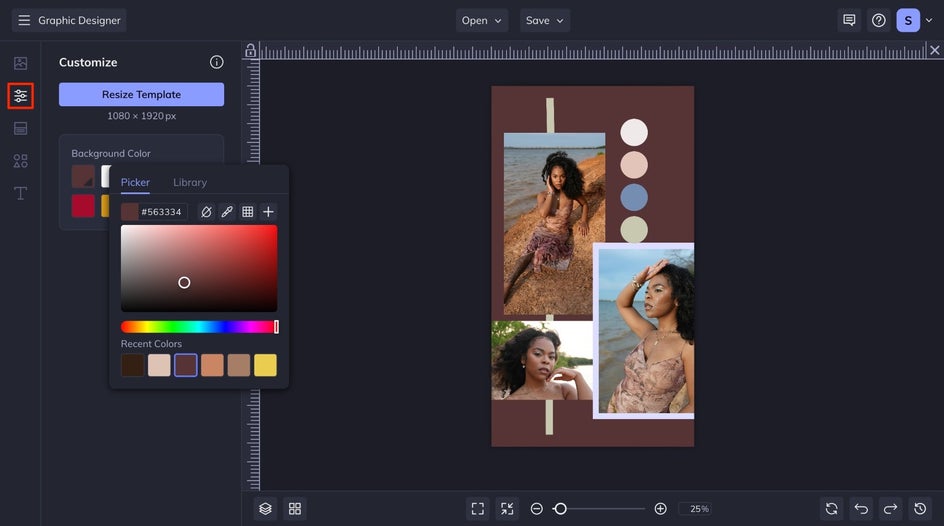Expand the account dropdown chevron
This screenshot has height=526, width=944.
click(x=929, y=20)
